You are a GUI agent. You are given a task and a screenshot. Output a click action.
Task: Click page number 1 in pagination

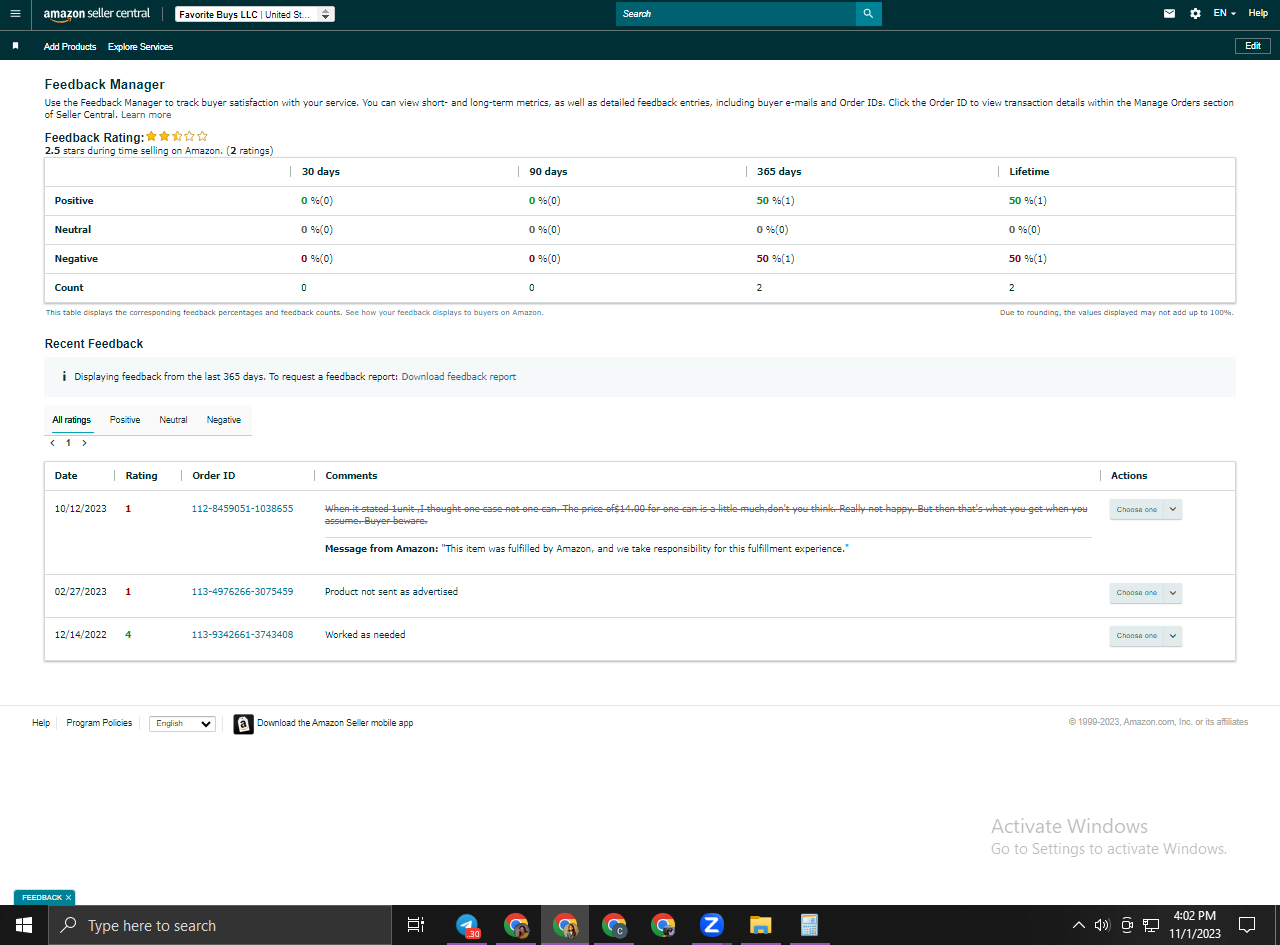click(68, 442)
